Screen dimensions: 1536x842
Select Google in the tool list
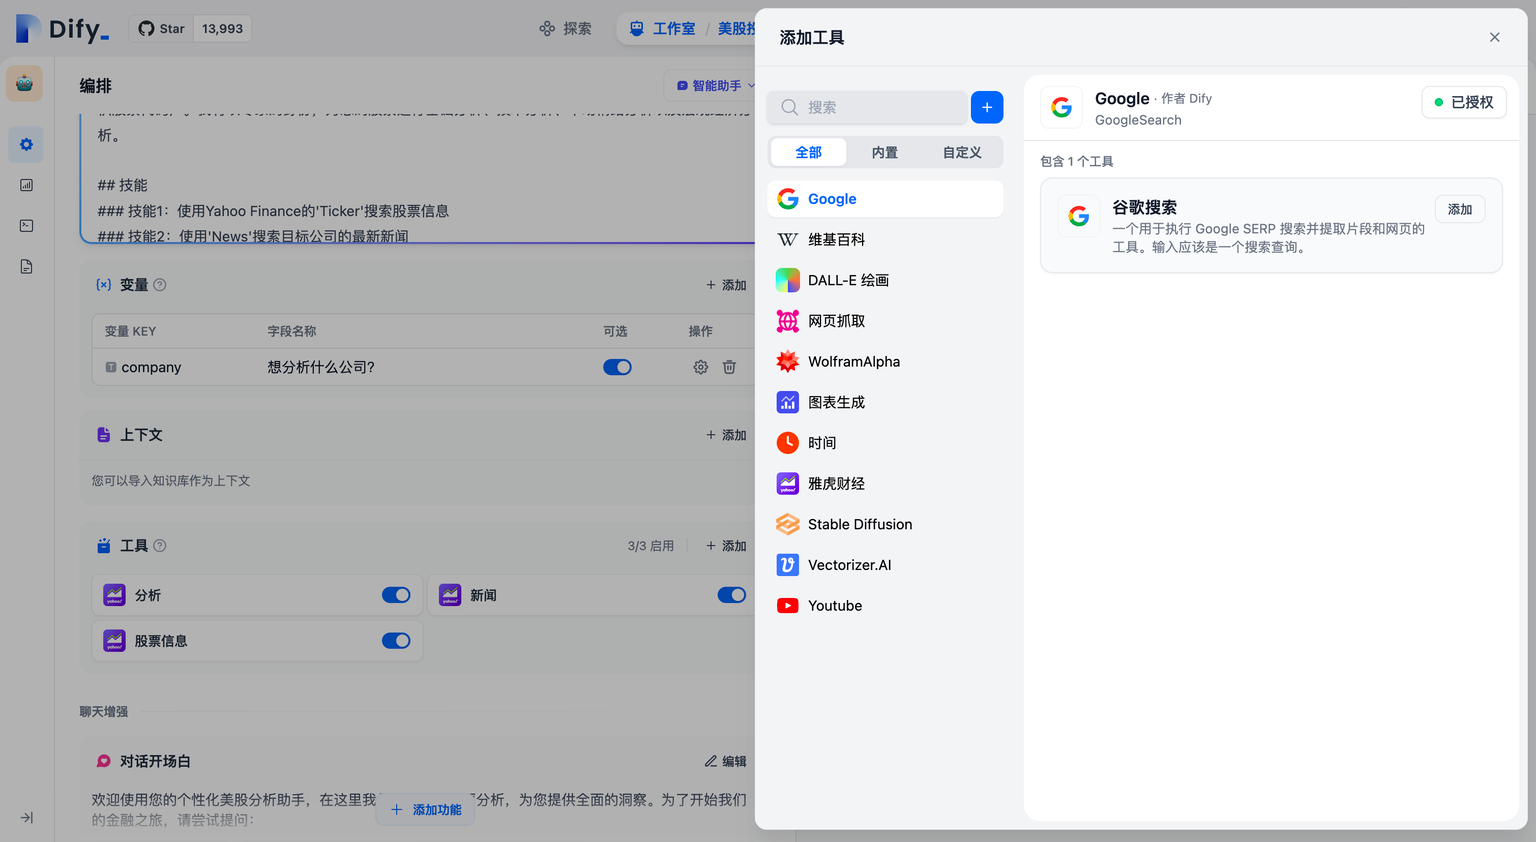[885, 199]
